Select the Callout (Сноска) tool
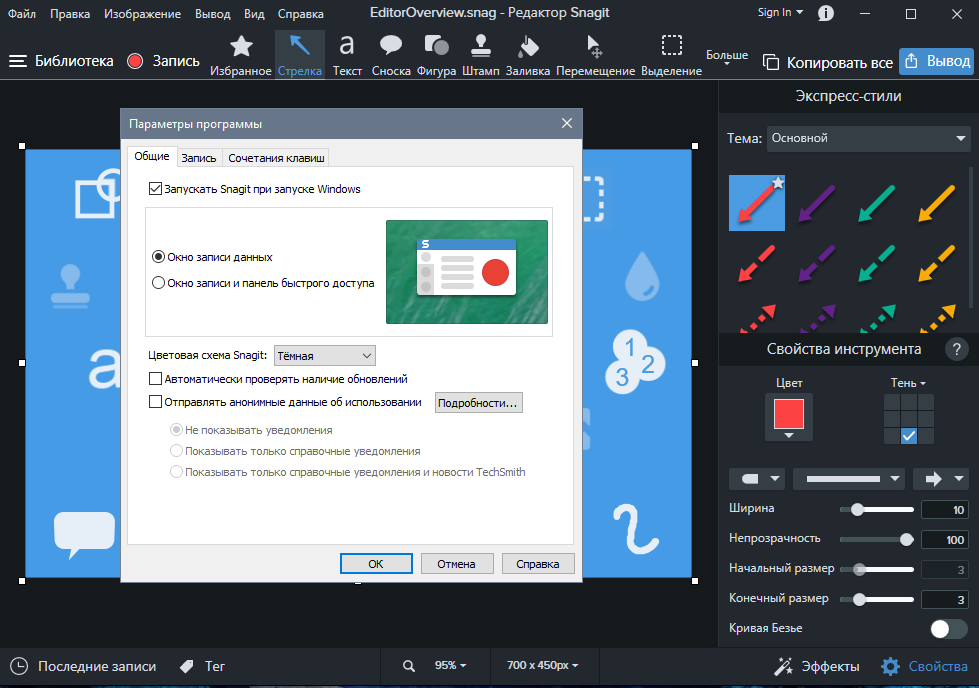Screen dimensions: 979x688 pyautogui.click(x=391, y=55)
